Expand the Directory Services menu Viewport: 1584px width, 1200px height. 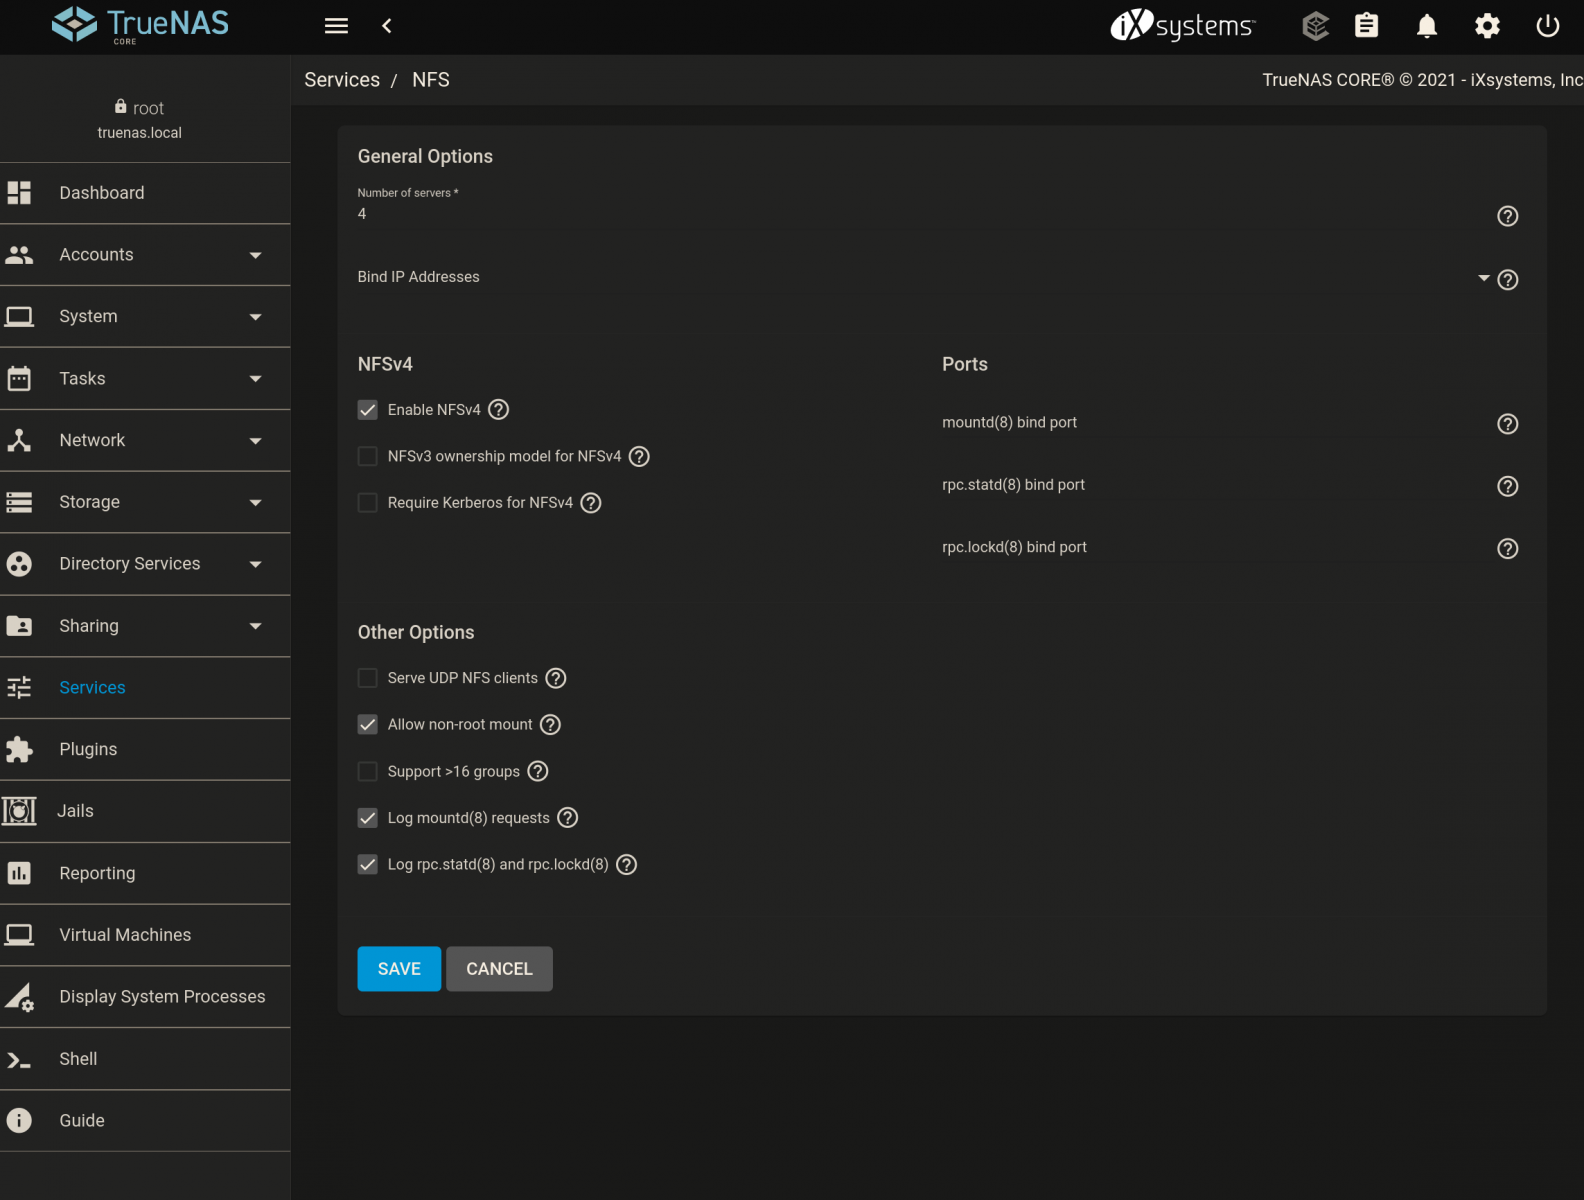145,564
